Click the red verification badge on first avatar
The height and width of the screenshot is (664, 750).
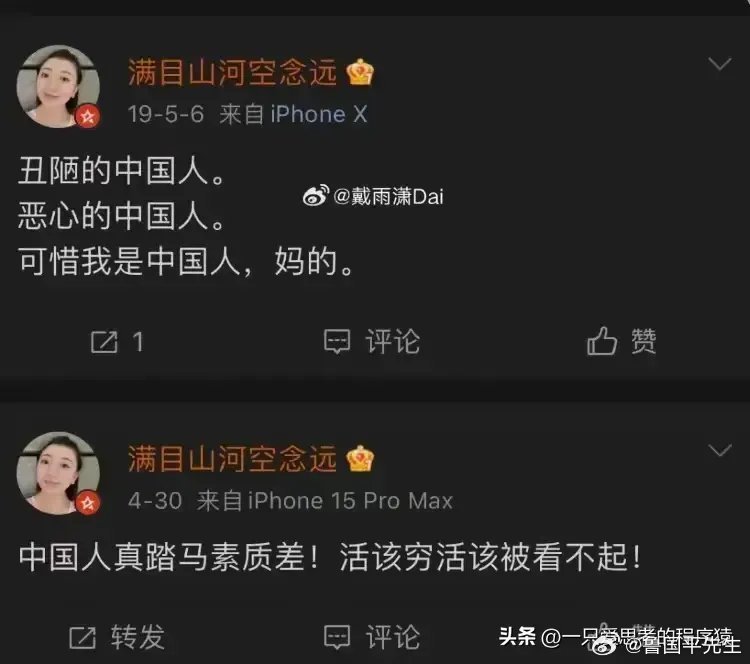coord(88,116)
